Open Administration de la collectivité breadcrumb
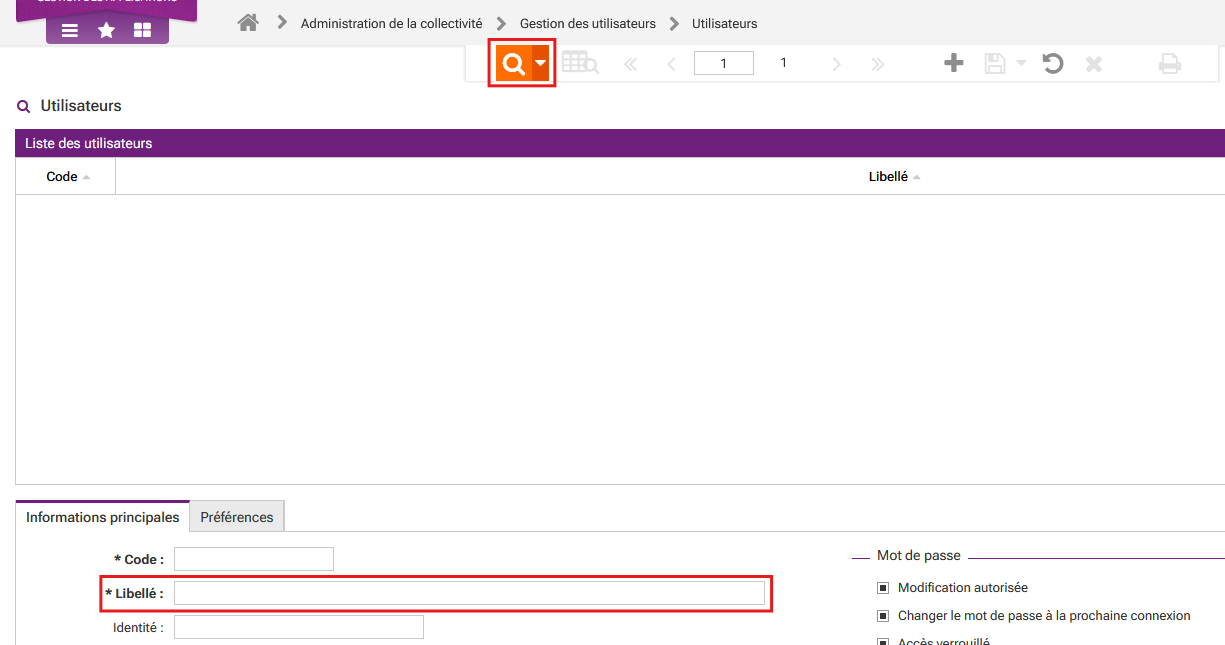This screenshot has width=1225, height=645. click(x=391, y=23)
